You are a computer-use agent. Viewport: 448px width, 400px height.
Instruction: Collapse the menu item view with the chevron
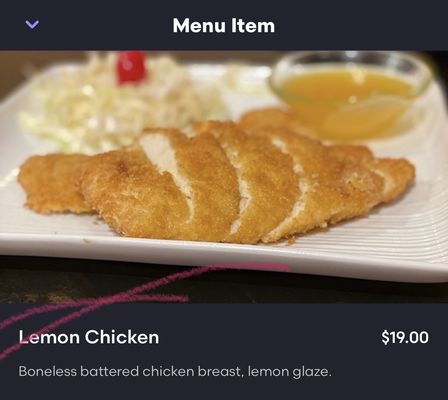[x=32, y=25]
